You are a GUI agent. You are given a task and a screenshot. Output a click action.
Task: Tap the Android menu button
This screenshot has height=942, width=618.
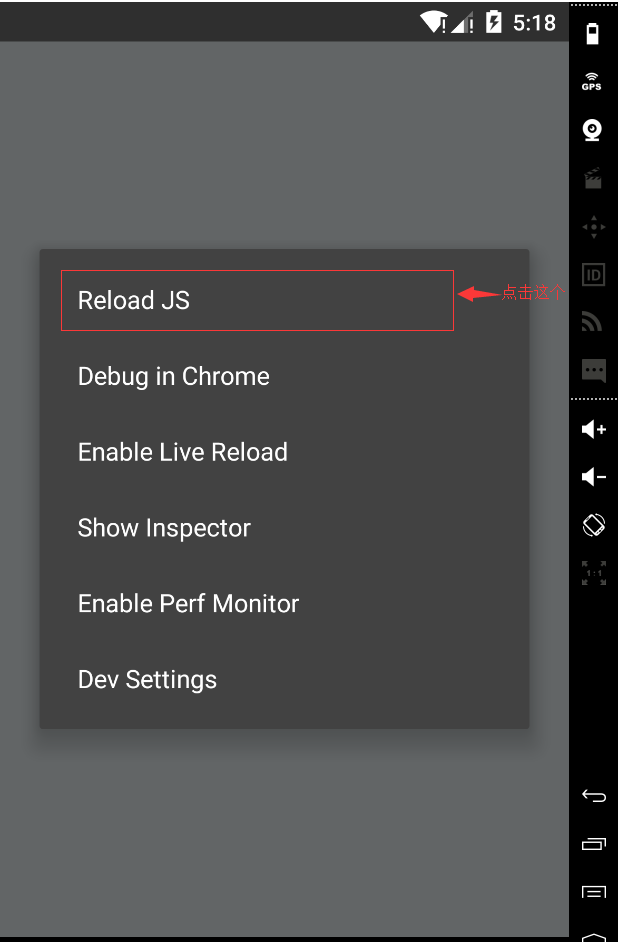[x=594, y=892]
